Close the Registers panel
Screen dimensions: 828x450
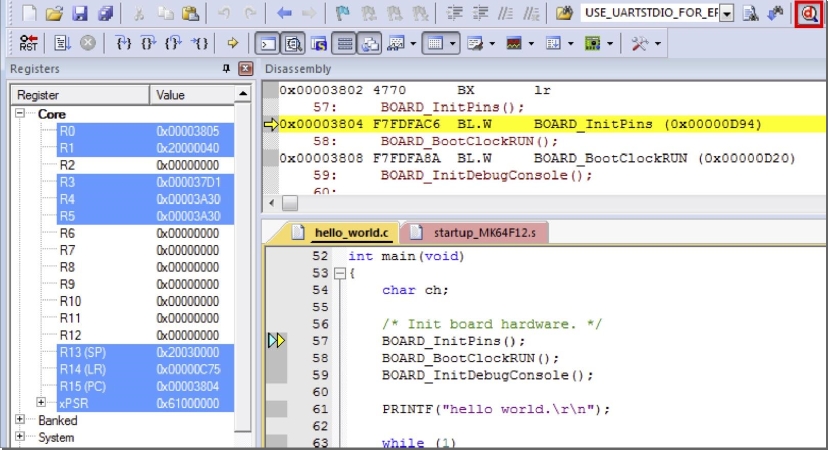pyautogui.click(x=245, y=69)
